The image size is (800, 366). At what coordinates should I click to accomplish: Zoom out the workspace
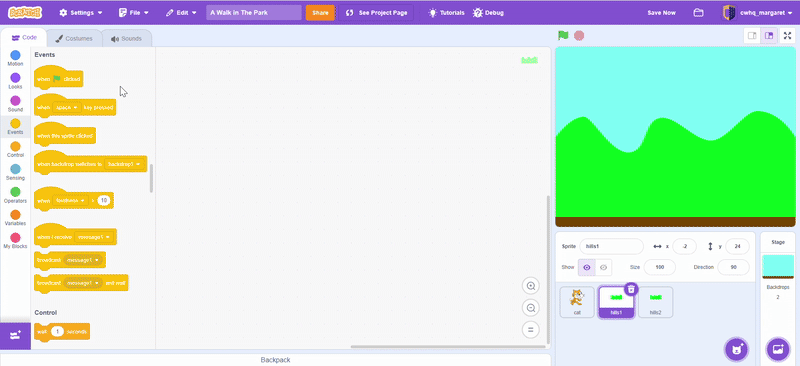point(531,308)
